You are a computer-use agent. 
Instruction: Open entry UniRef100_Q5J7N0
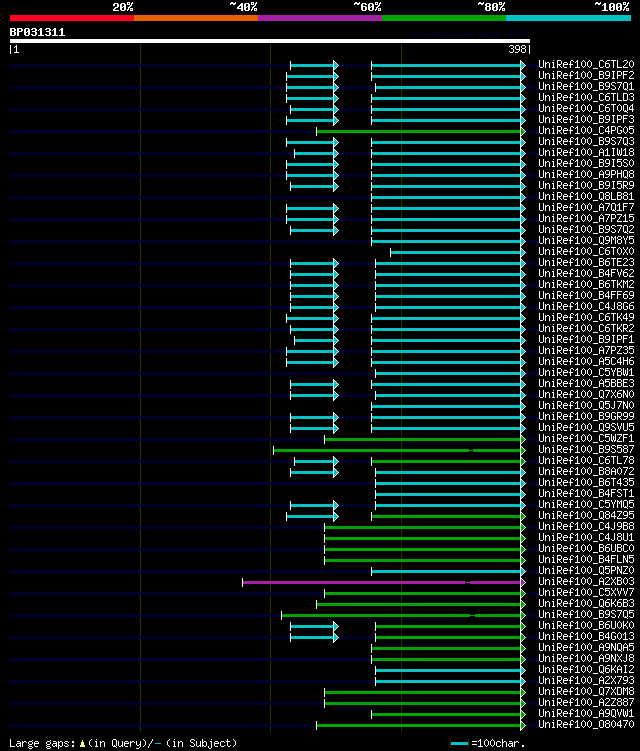click(x=586, y=406)
